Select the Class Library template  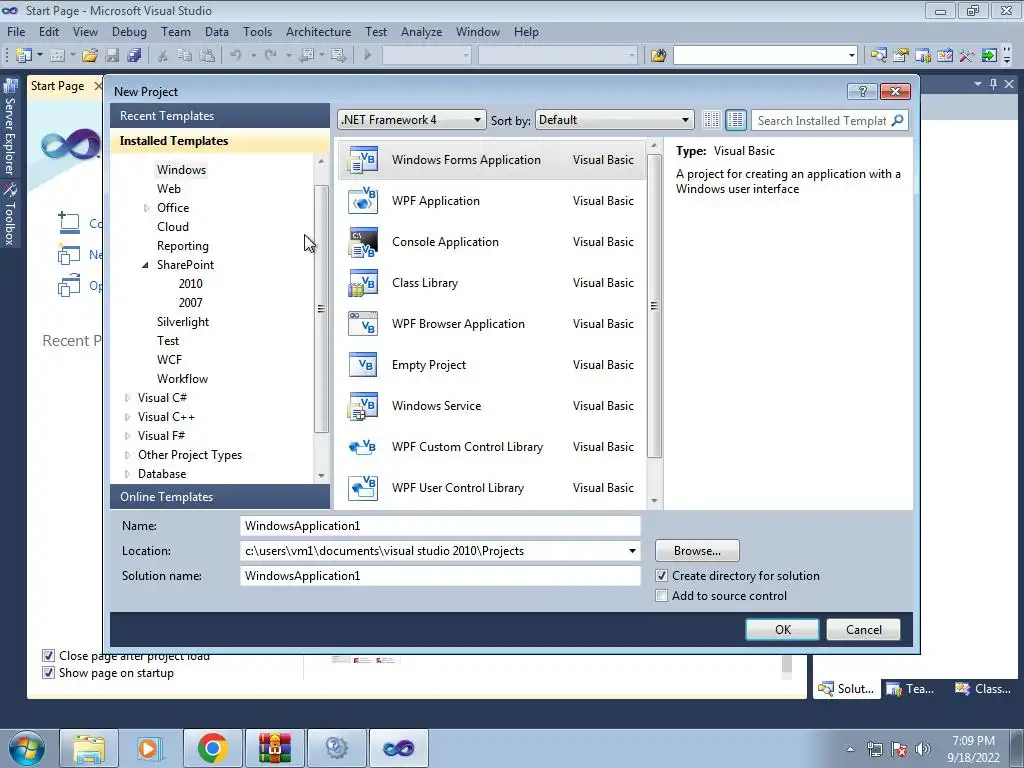coord(491,283)
